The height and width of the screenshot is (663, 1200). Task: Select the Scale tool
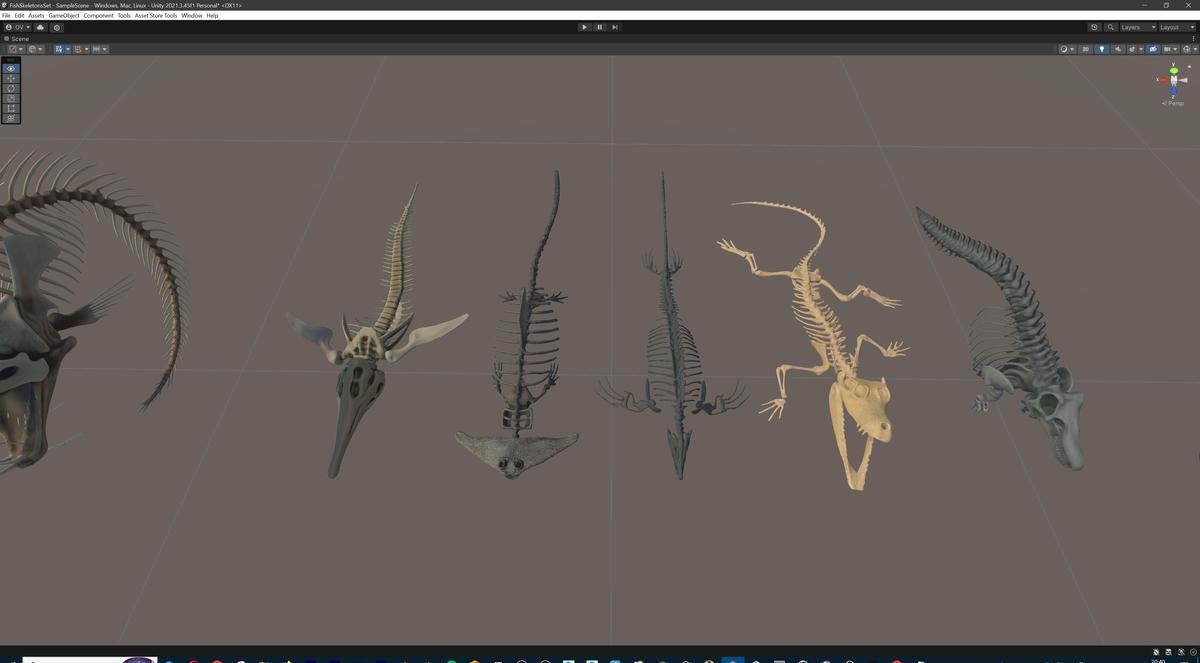pyautogui.click(x=10, y=98)
